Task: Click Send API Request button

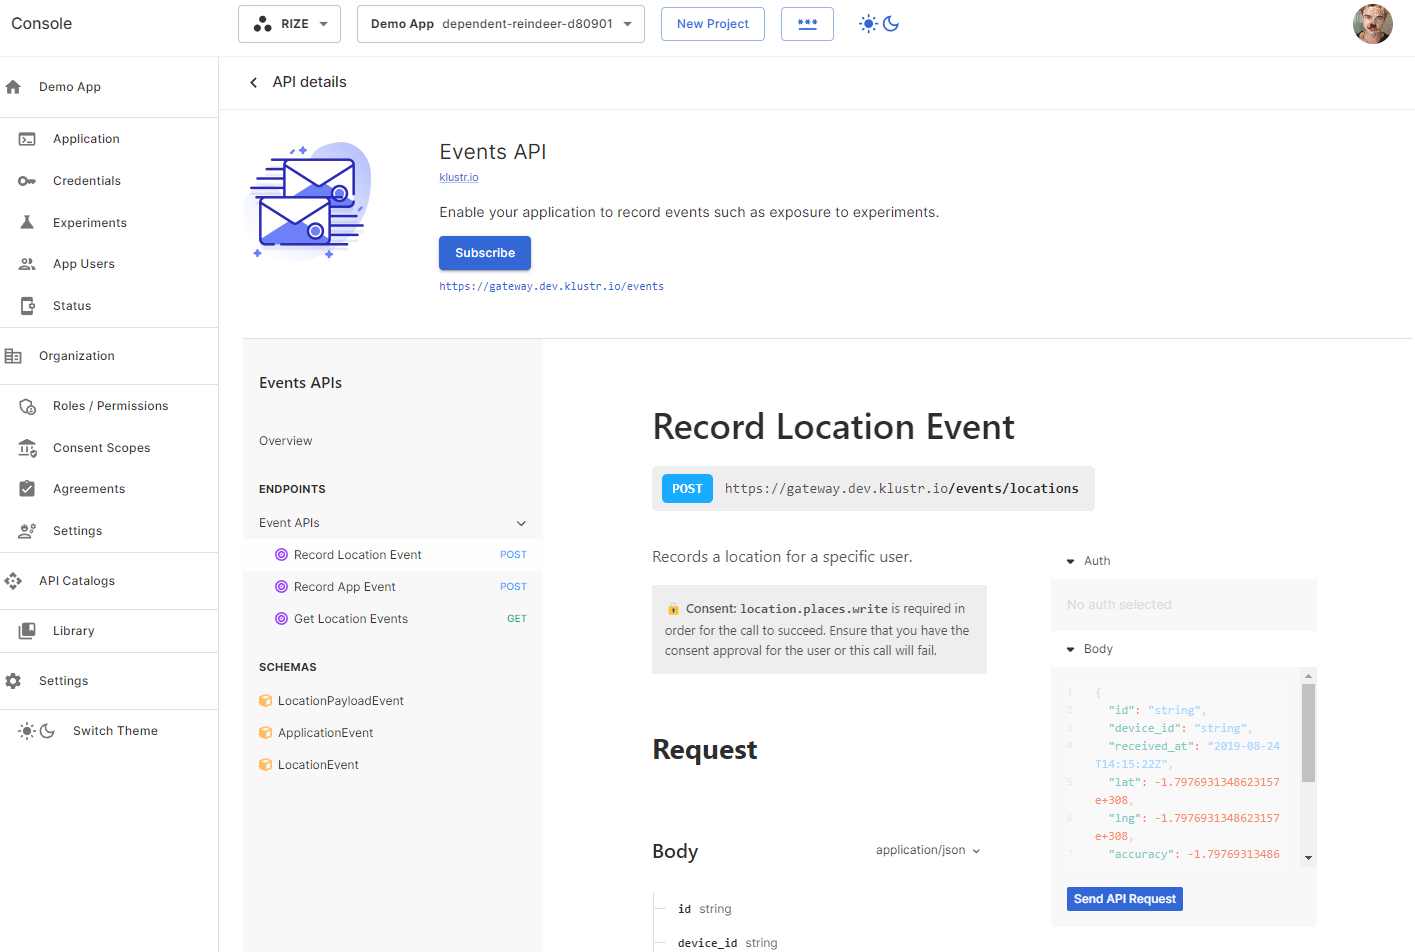Action: coord(1124,899)
